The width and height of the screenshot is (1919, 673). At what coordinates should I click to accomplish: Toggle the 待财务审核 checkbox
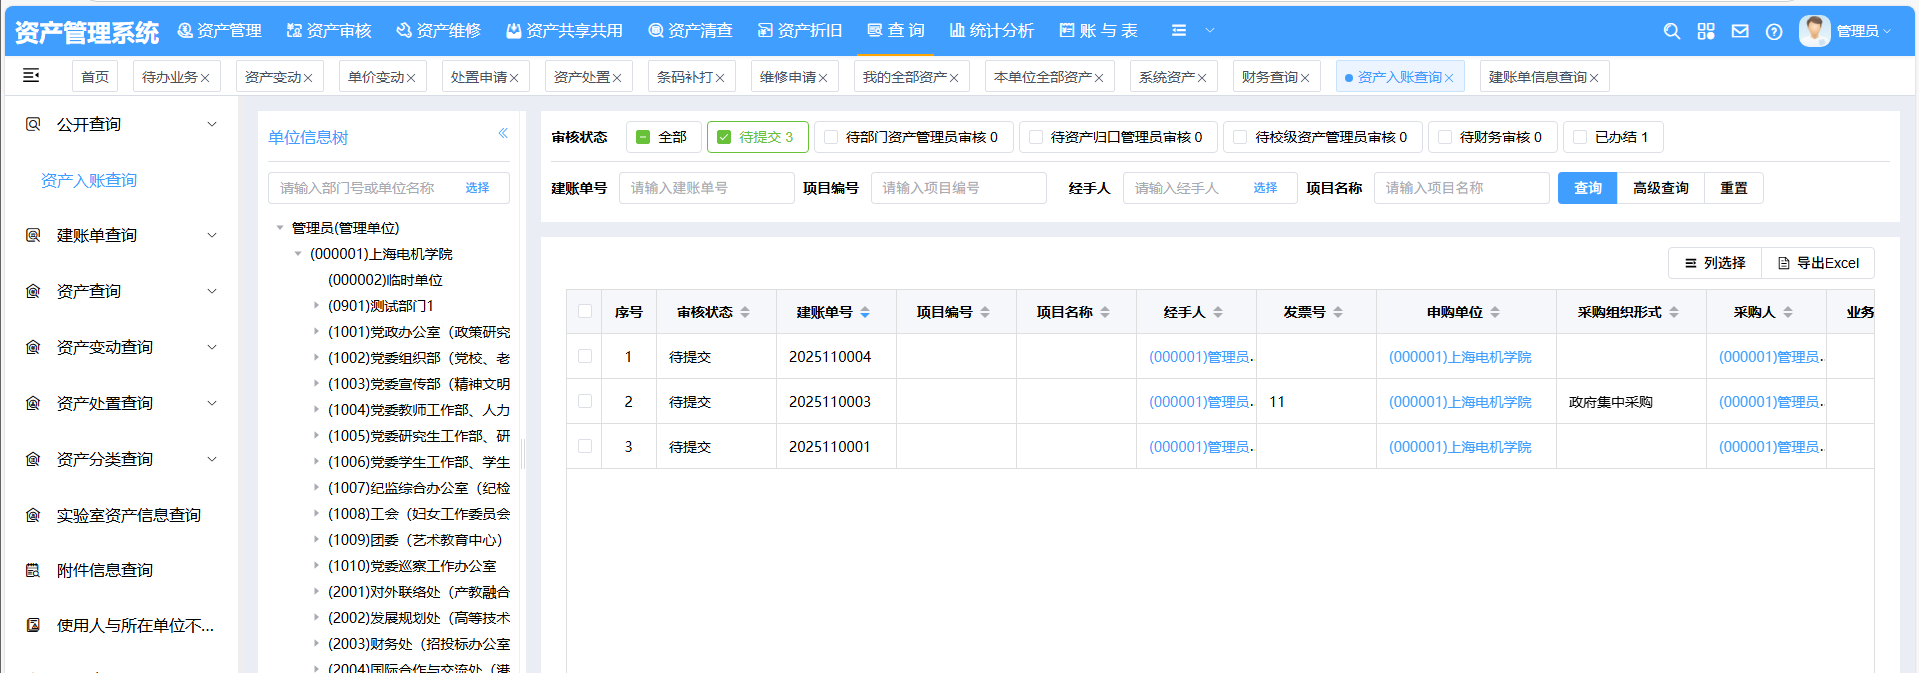[x=1445, y=137]
